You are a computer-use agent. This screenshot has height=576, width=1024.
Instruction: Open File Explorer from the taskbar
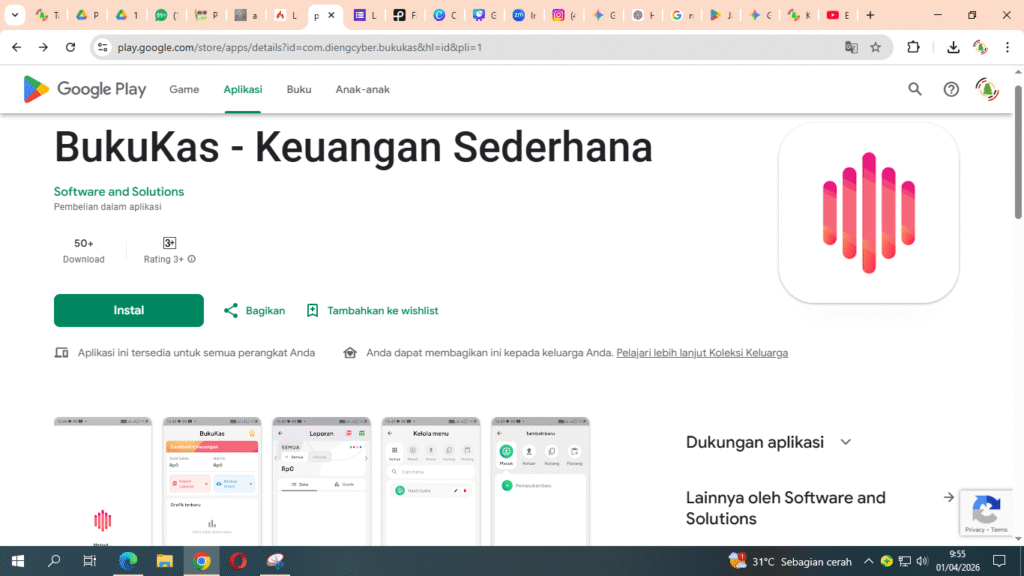click(164, 561)
